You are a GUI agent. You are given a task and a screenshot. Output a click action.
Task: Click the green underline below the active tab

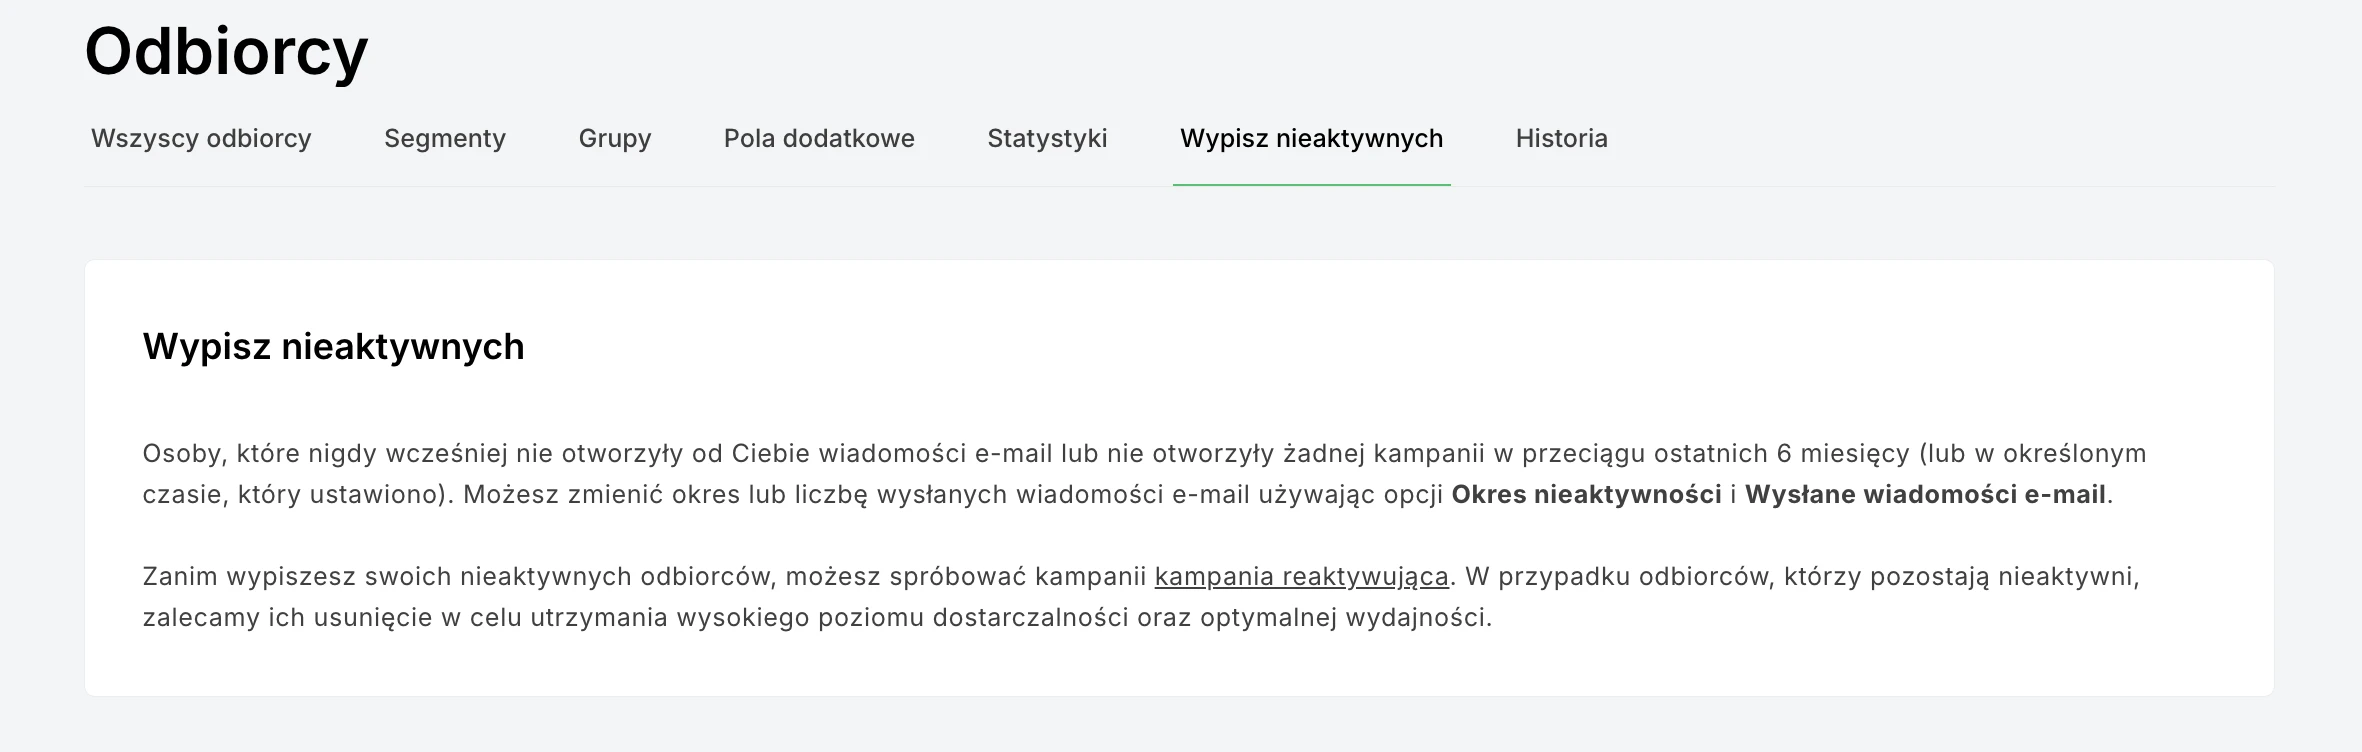click(x=1311, y=185)
